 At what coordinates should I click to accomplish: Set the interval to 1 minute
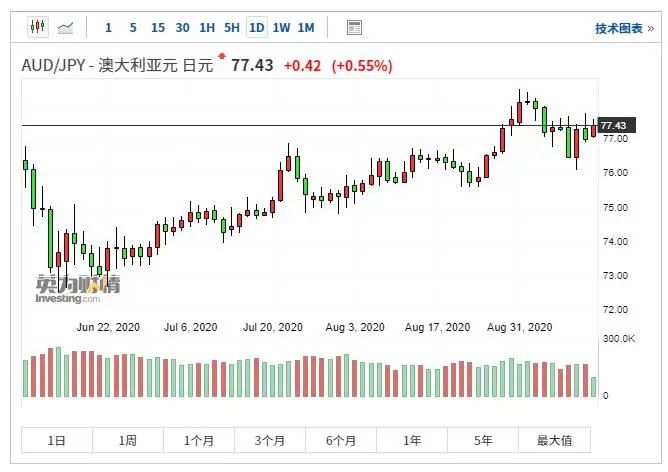click(108, 28)
